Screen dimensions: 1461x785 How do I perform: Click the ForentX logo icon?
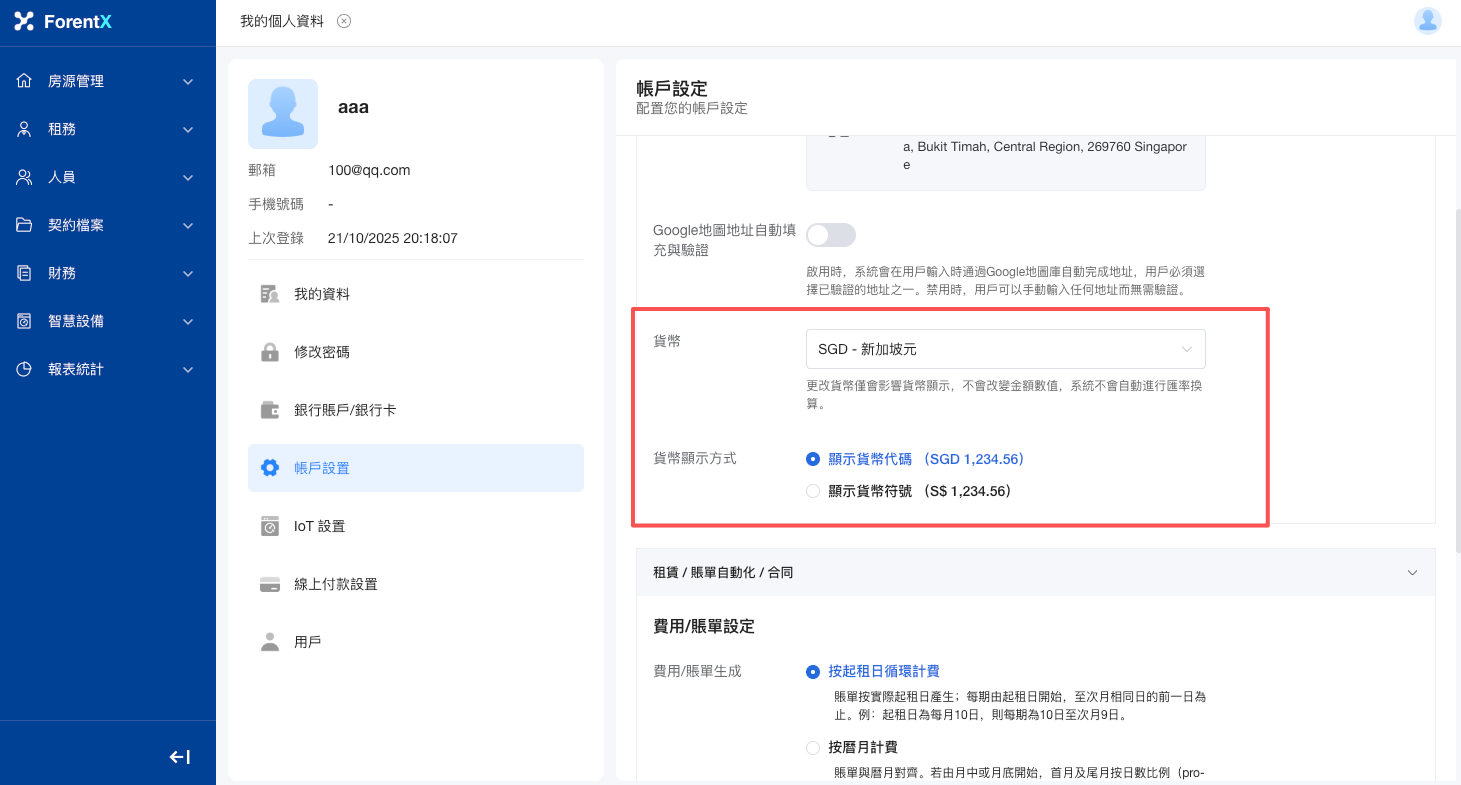24,21
